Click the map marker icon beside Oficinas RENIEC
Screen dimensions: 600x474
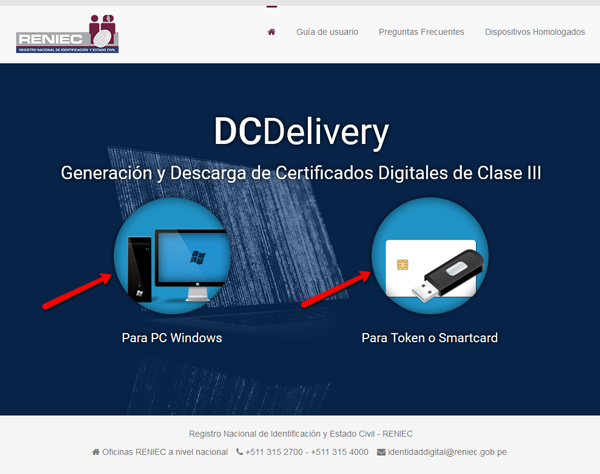(96, 453)
